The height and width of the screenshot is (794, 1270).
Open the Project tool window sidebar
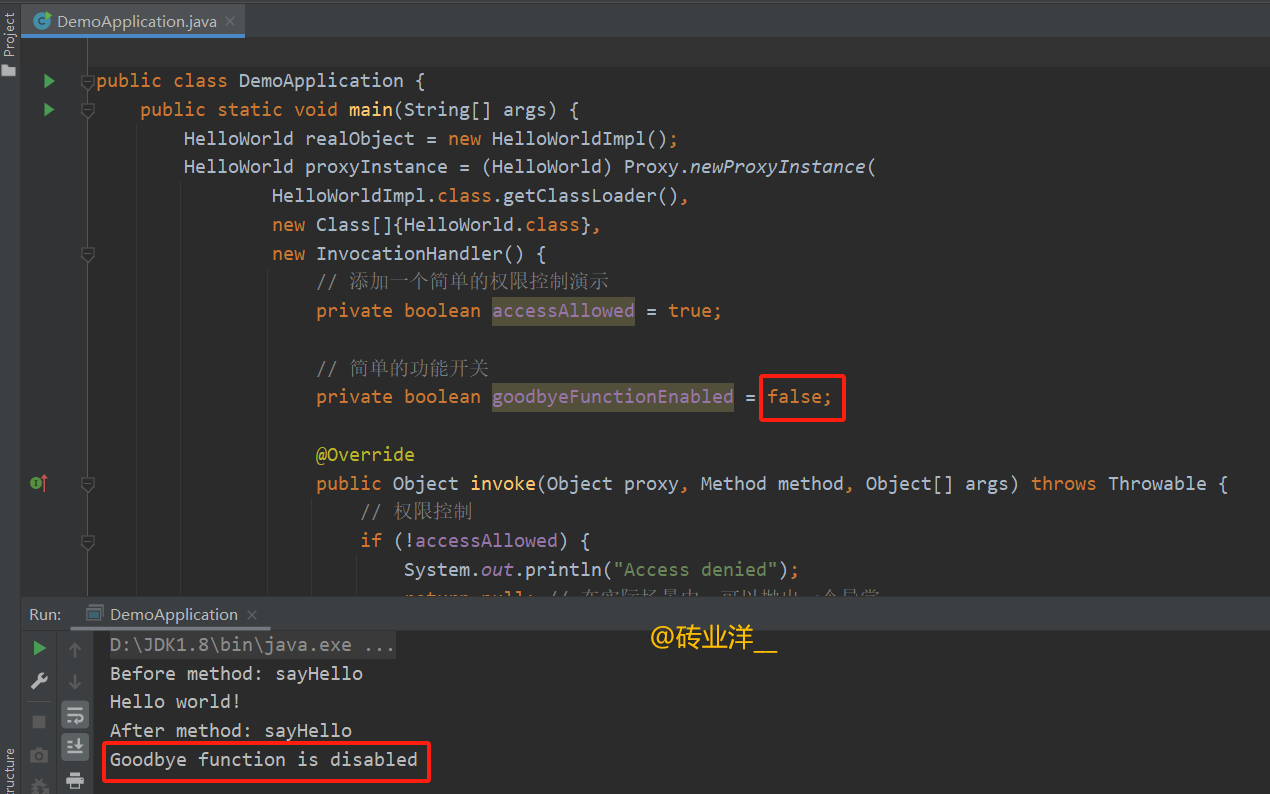(x=10, y=30)
